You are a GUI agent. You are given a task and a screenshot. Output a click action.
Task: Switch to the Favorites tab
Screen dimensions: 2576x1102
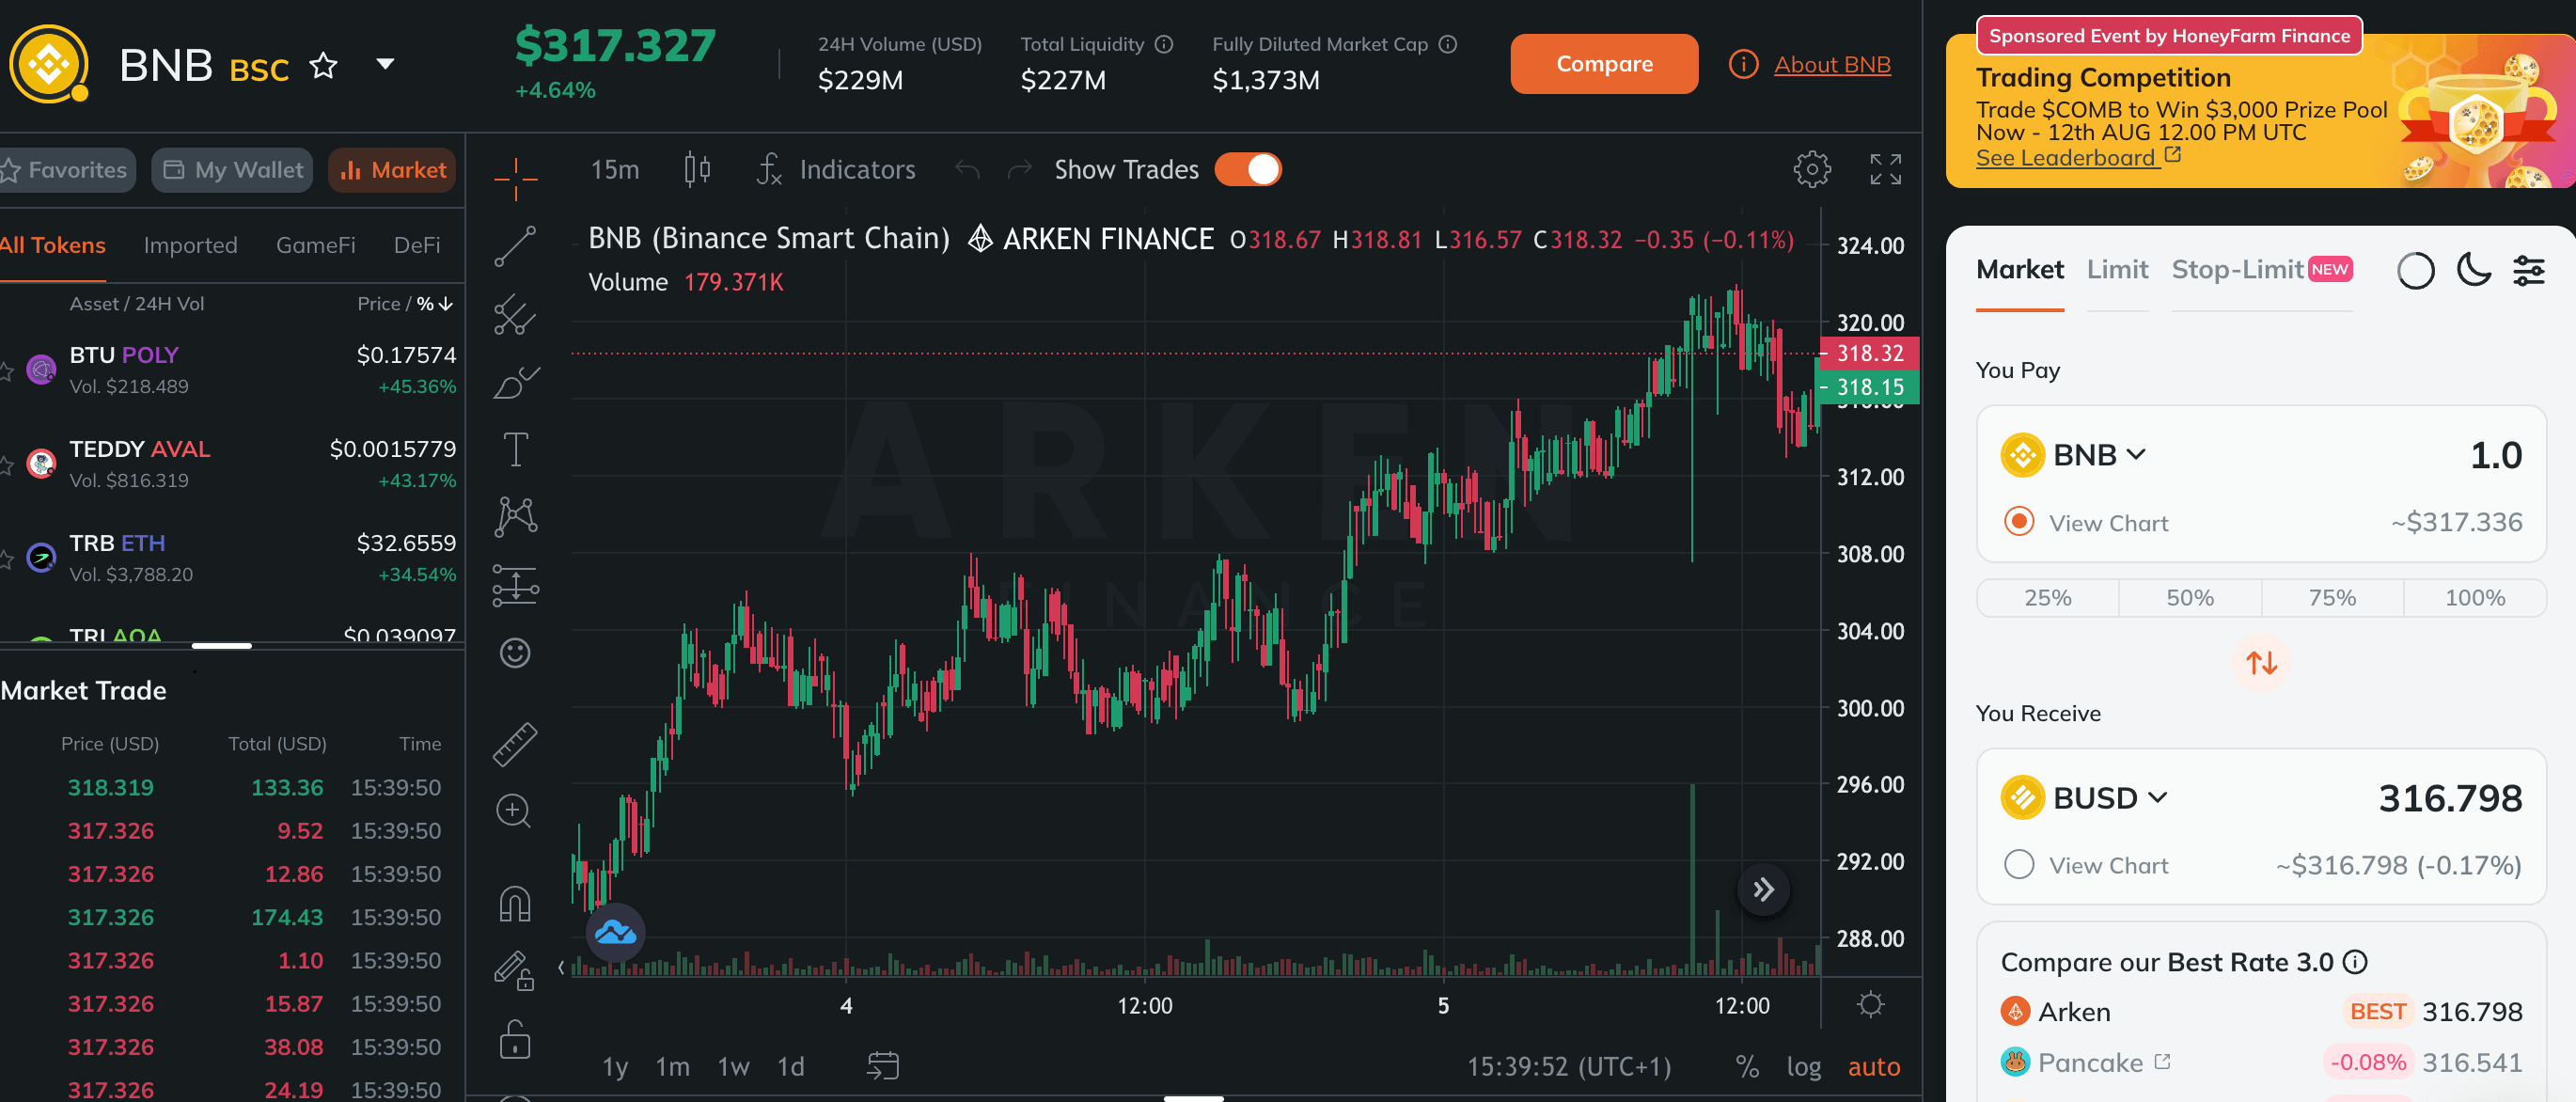pos(66,169)
